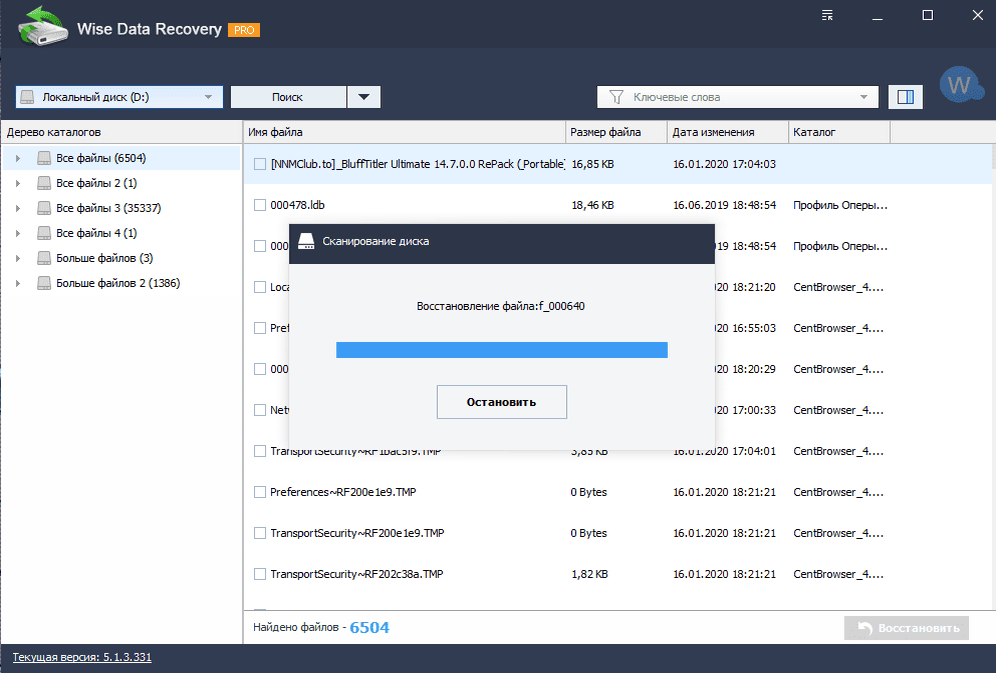Image resolution: width=996 pixels, height=673 pixels.
Task: Sort by the Размер файла column header
Action: click(x=605, y=132)
